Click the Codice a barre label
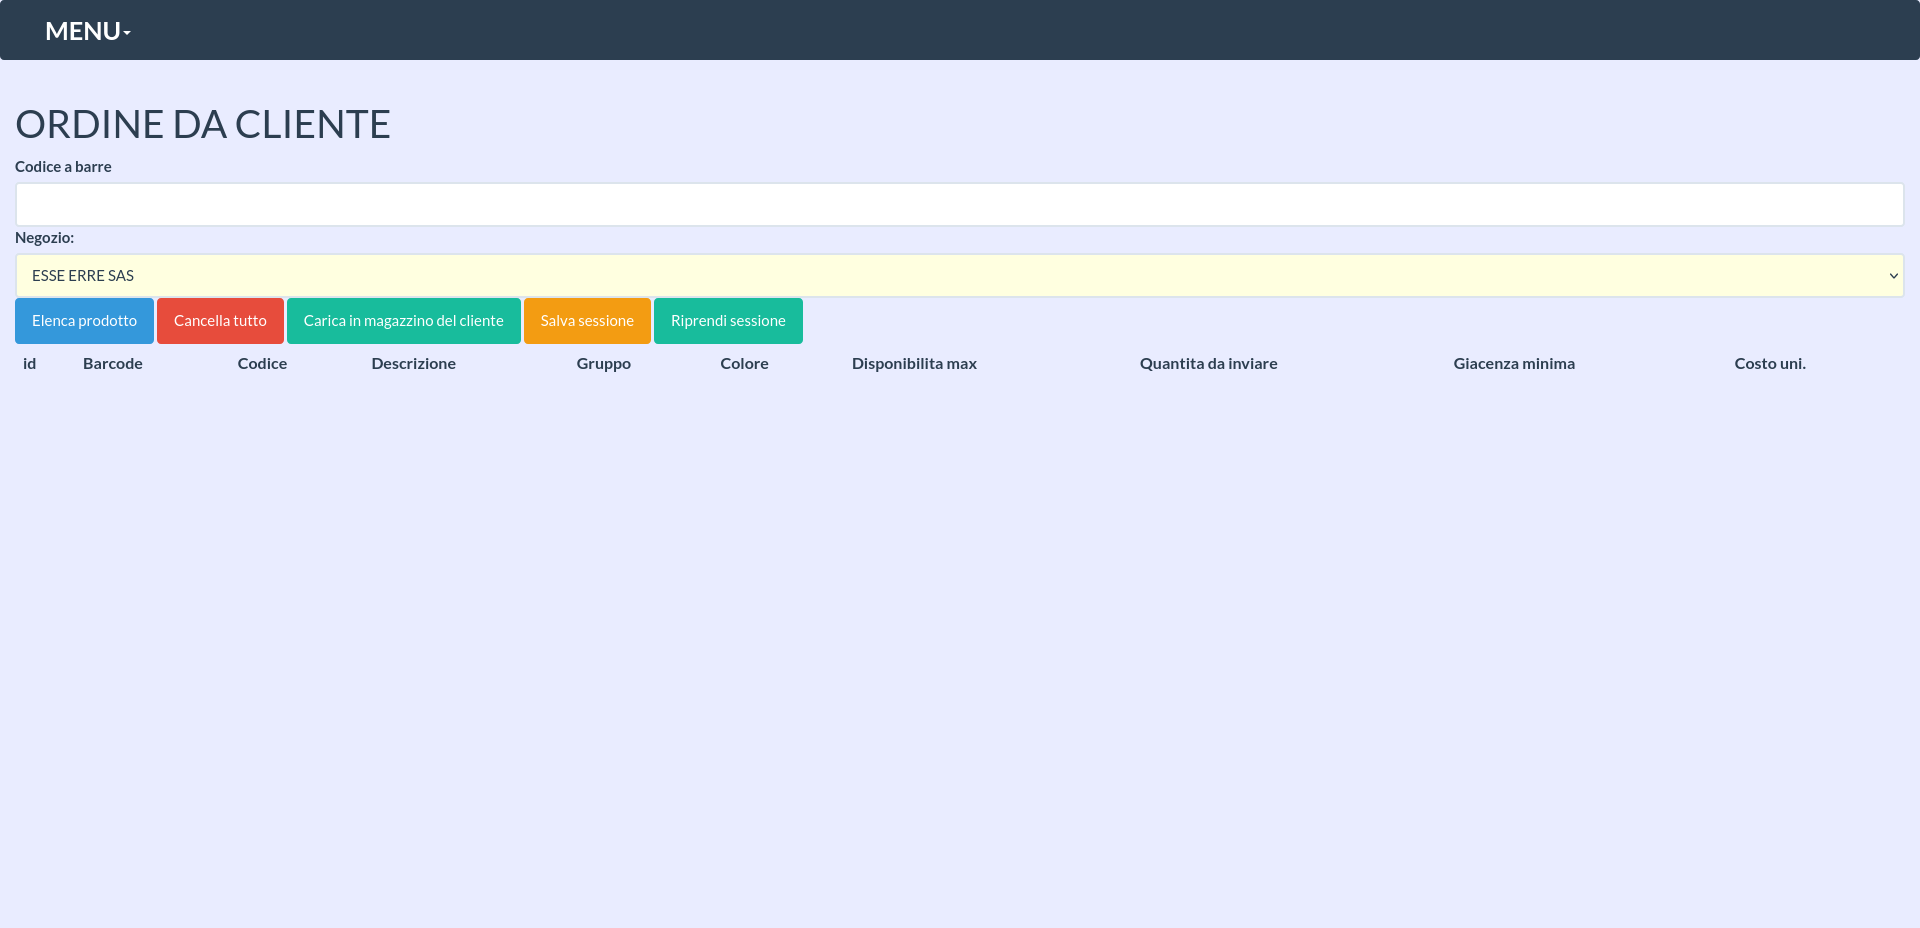 (x=63, y=167)
